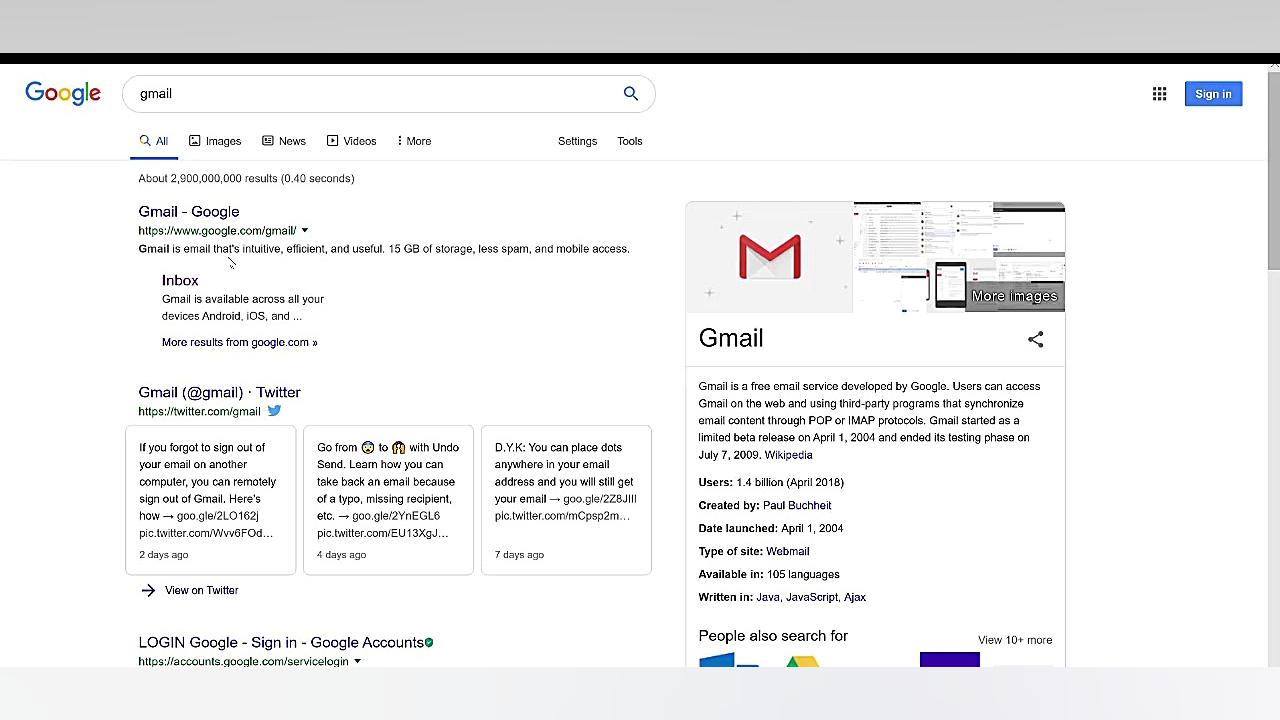Expand the accounts.google.com URL dropdown arrow
1280x720 pixels.
click(357, 661)
